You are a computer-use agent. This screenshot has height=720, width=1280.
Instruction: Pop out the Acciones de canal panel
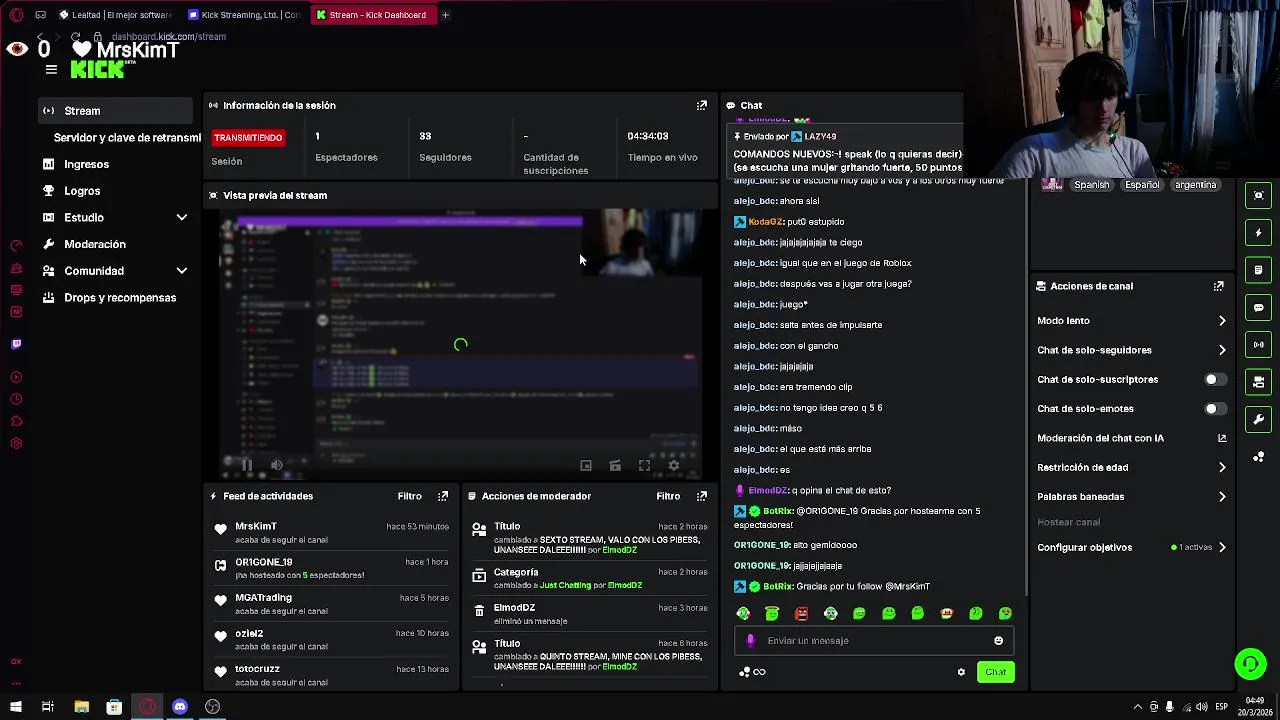tap(1219, 286)
